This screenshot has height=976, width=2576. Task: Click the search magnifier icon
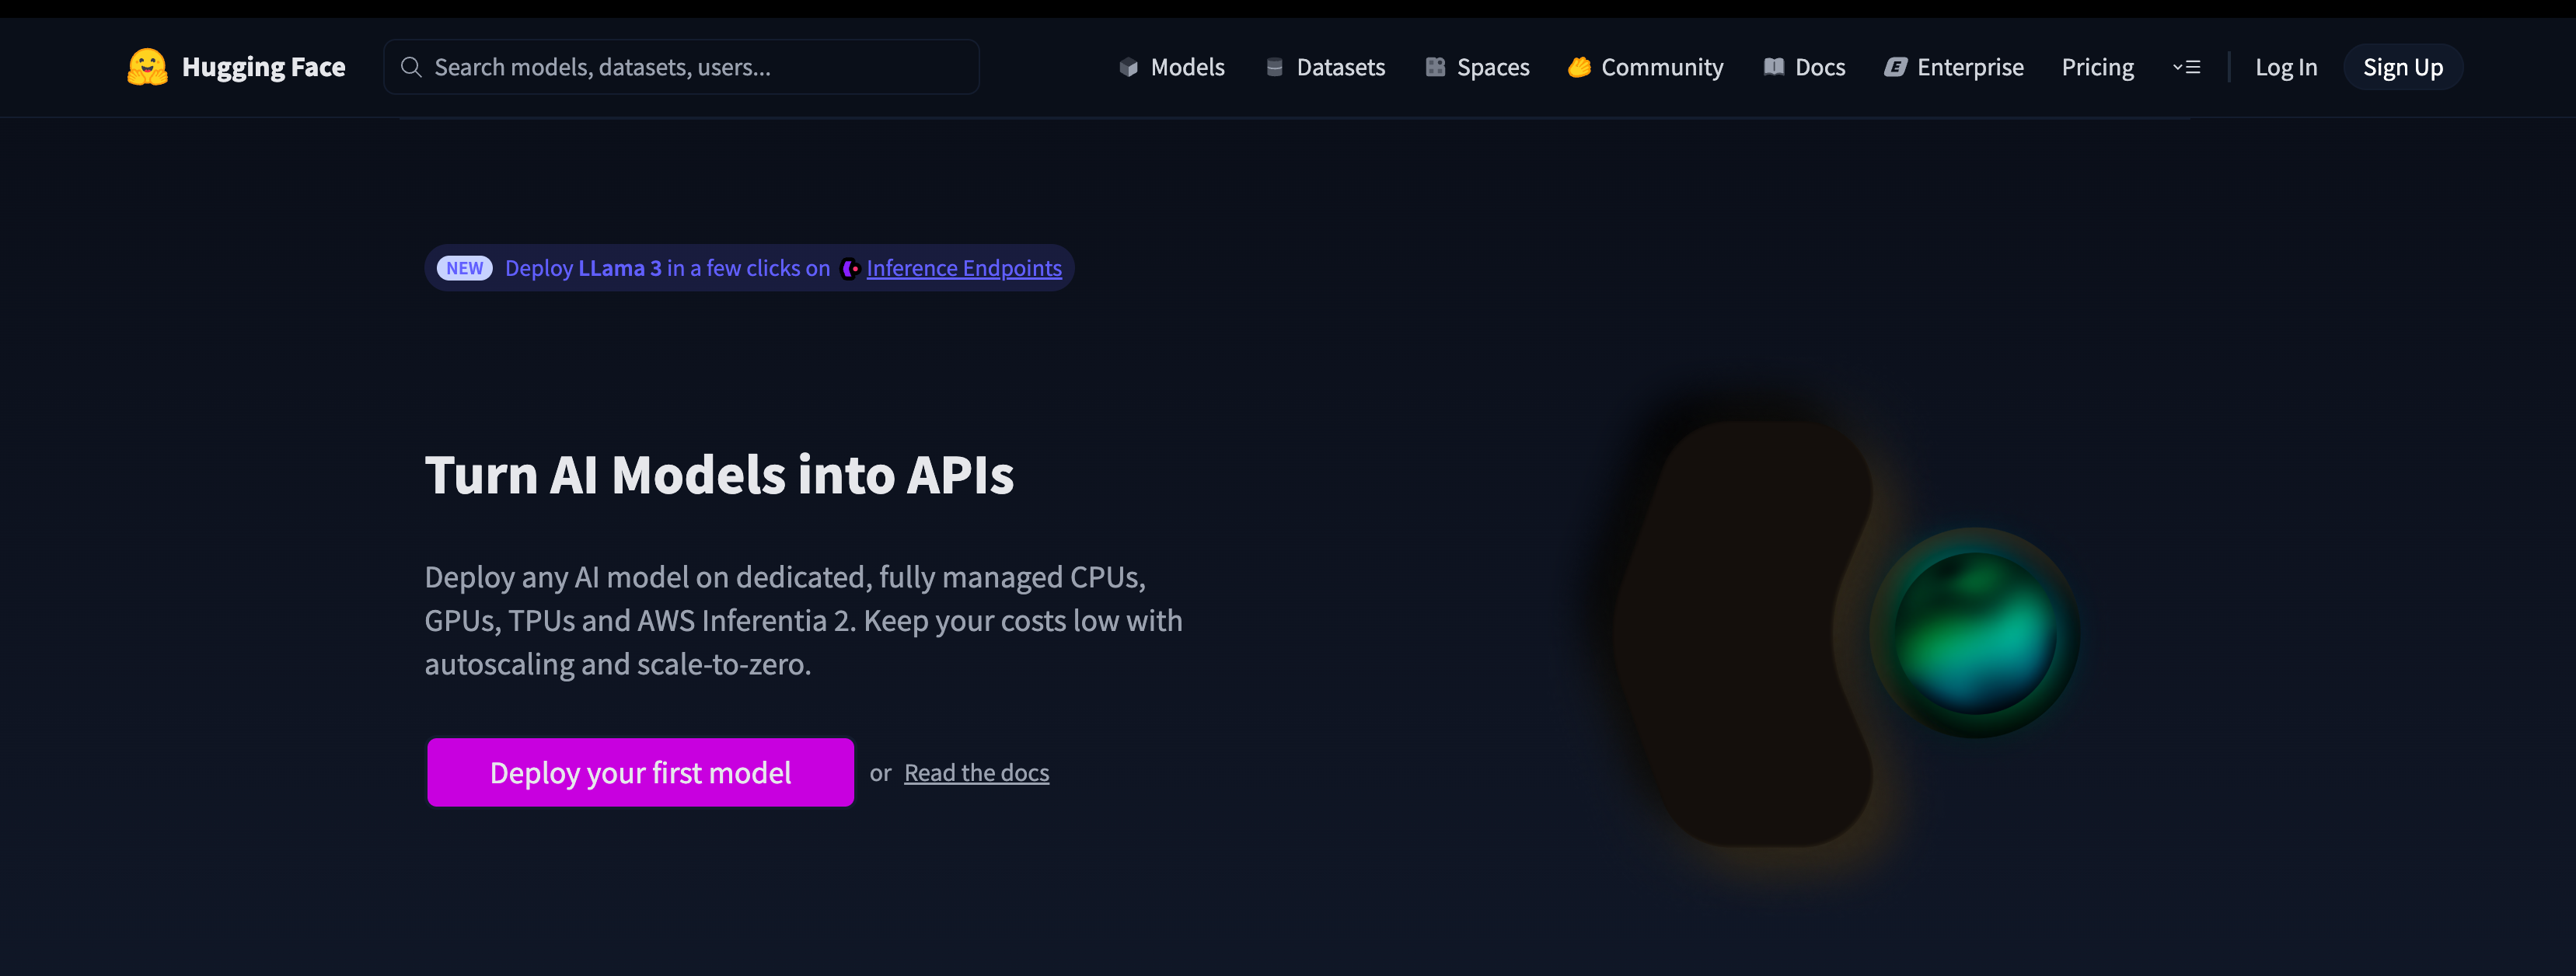coord(410,67)
